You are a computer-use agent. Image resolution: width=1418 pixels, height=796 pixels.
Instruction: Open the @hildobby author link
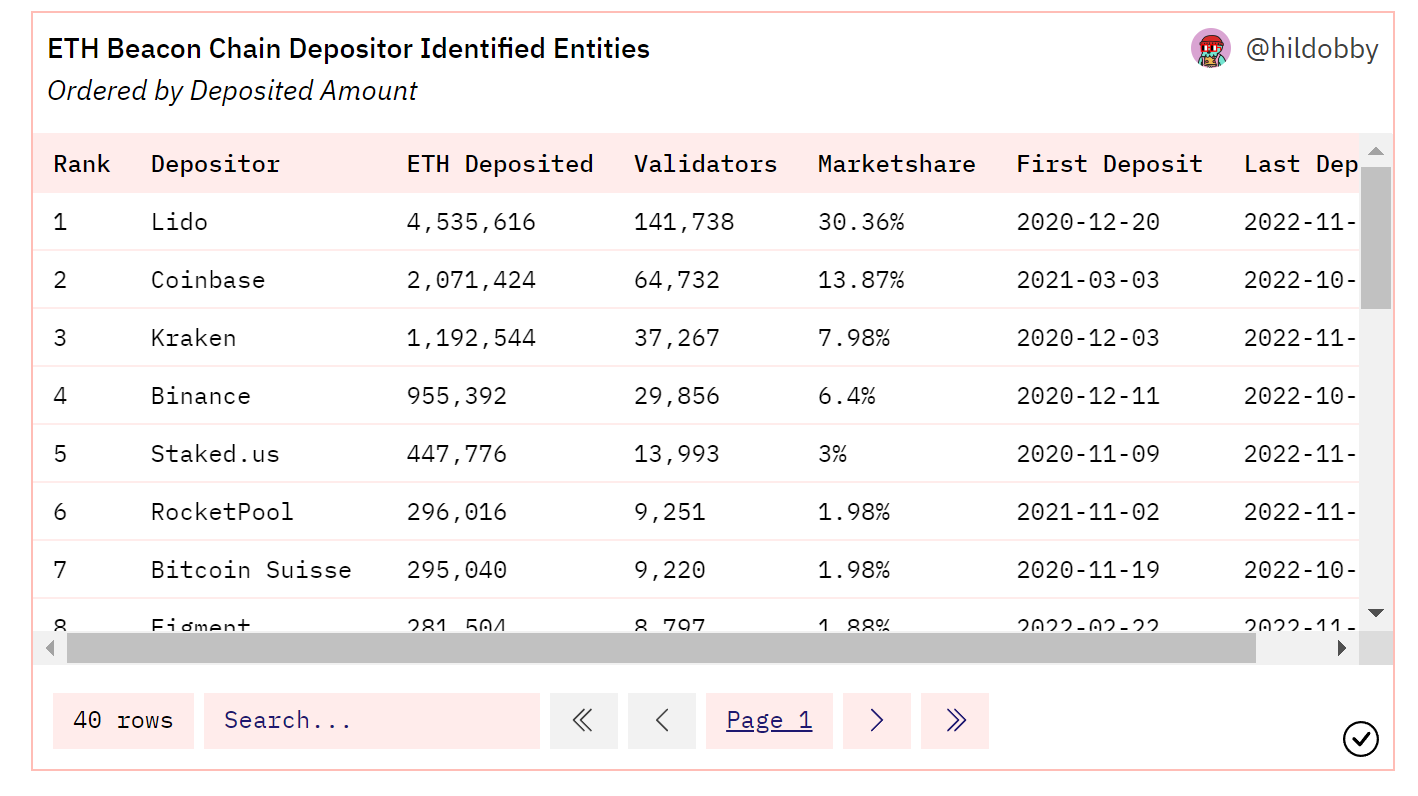(x=1311, y=48)
